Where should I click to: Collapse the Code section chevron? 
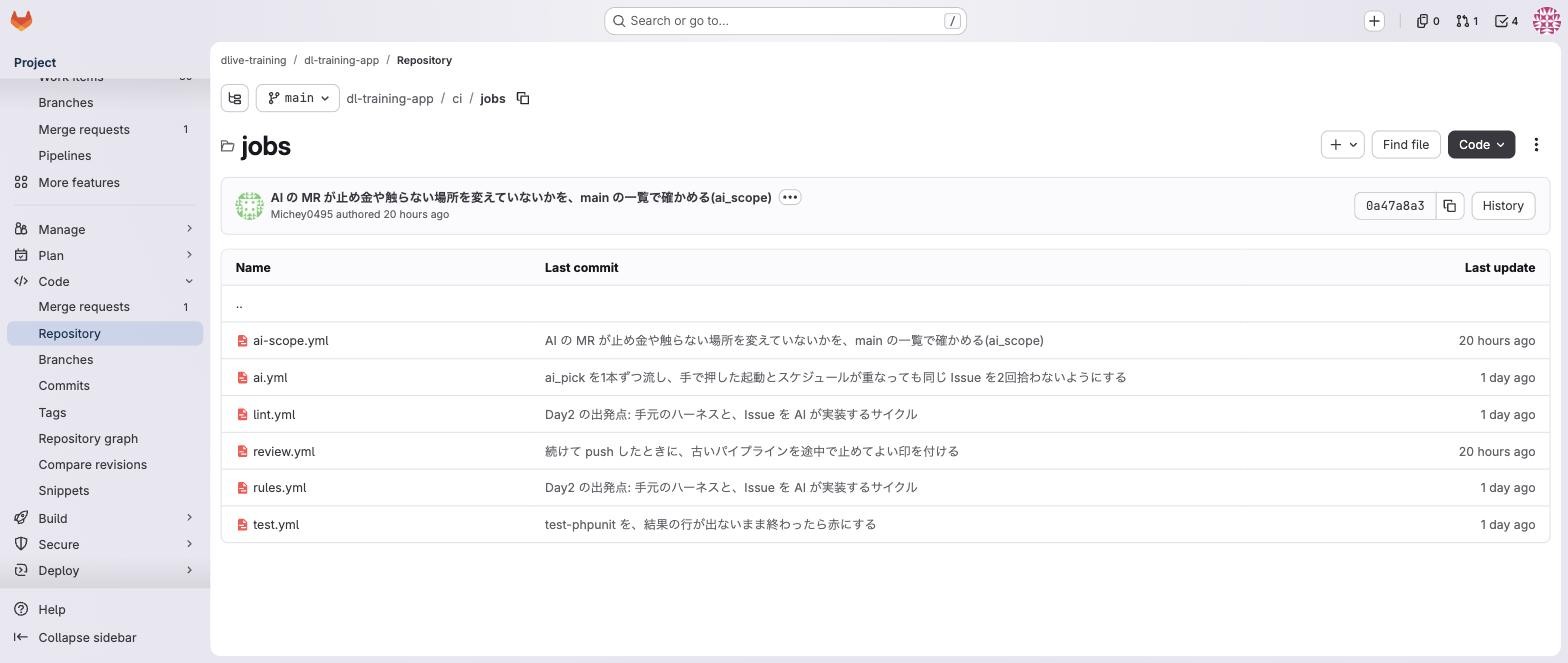pos(189,281)
